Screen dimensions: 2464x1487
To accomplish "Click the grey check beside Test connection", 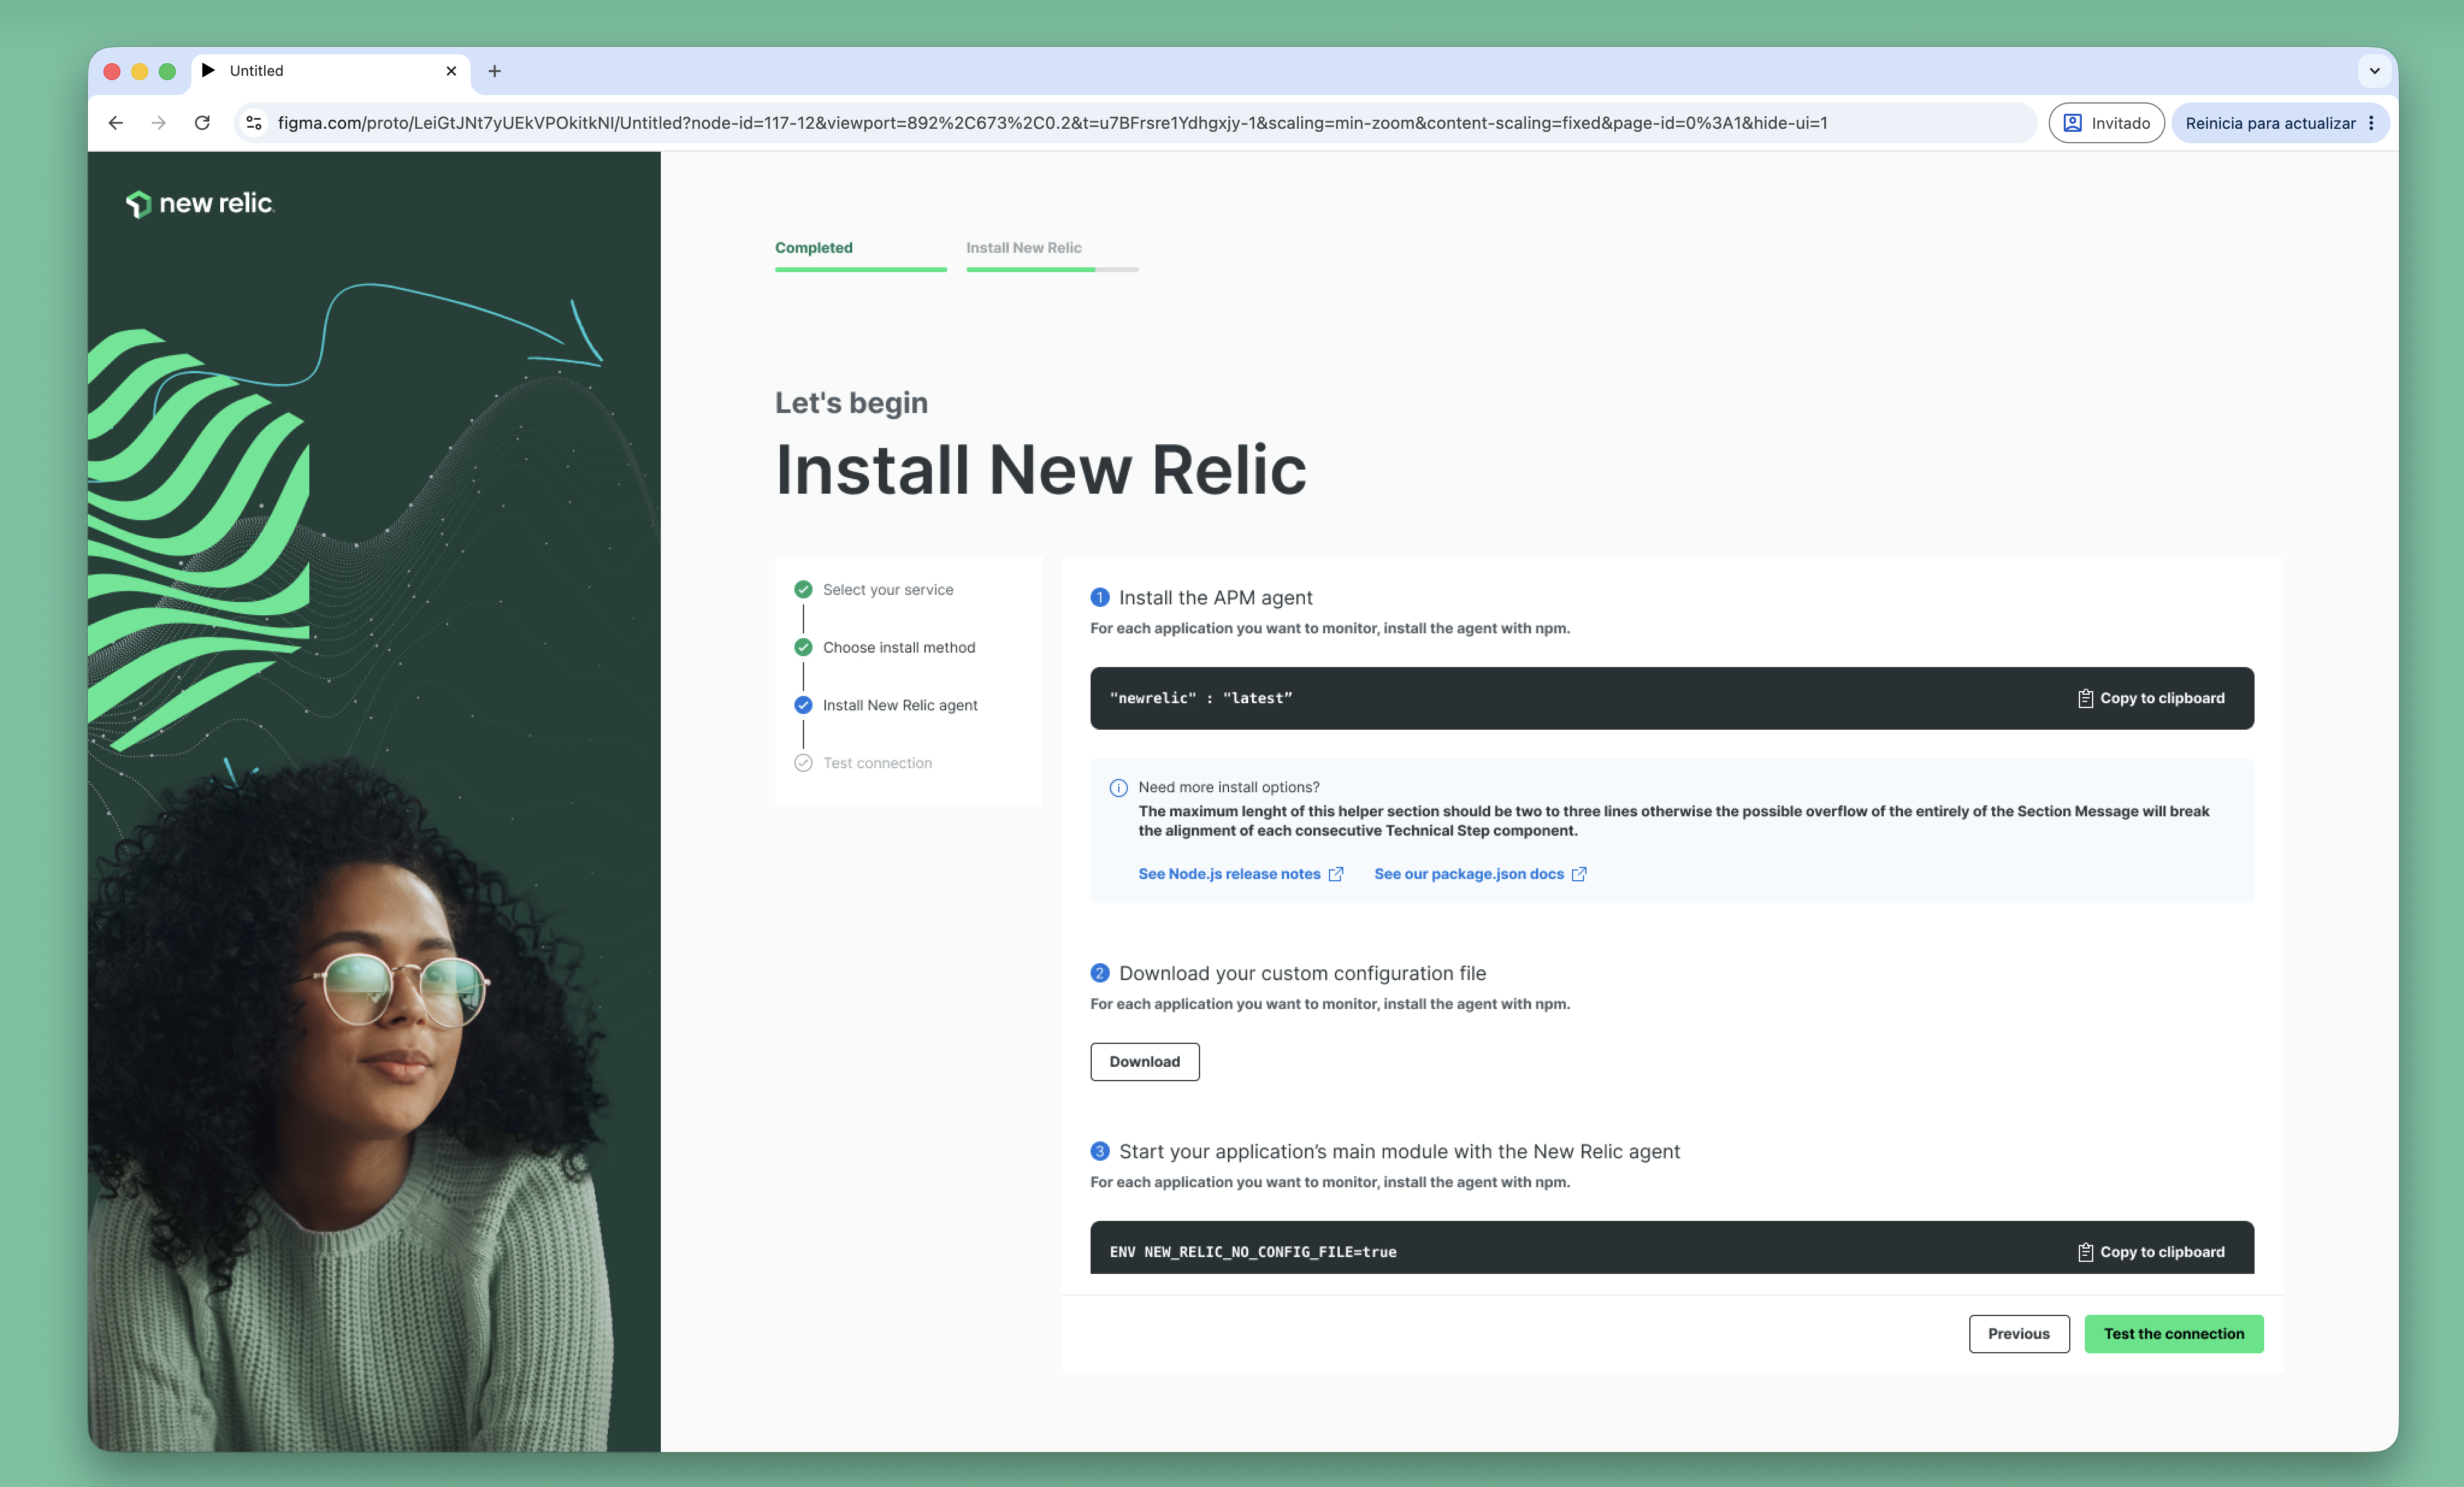I will point(803,763).
